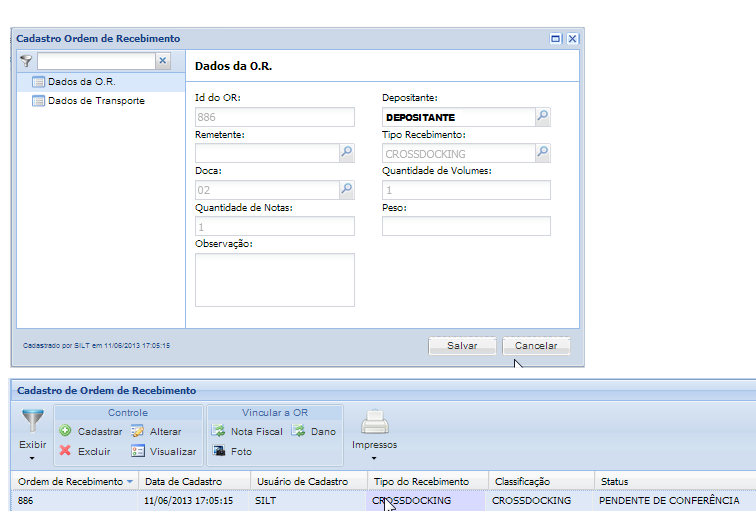Open the Exibir filter funnel menu
The width and height of the screenshot is (756, 523).
coord(32,434)
